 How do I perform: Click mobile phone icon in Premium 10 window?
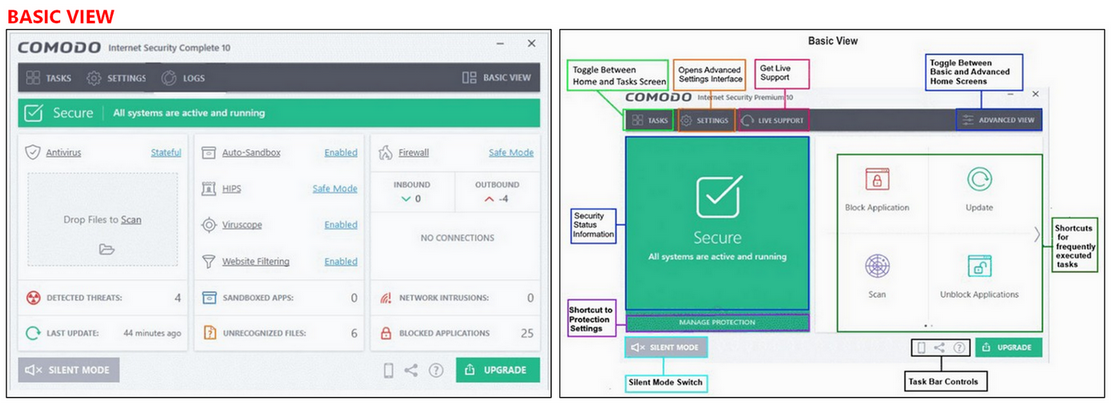[x=921, y=348]
